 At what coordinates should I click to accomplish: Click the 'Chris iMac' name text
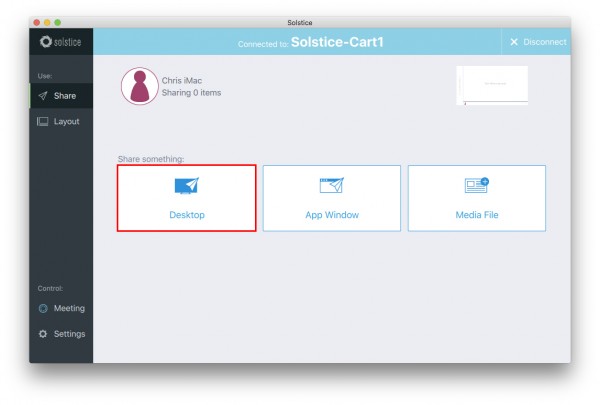pos(182,80)
